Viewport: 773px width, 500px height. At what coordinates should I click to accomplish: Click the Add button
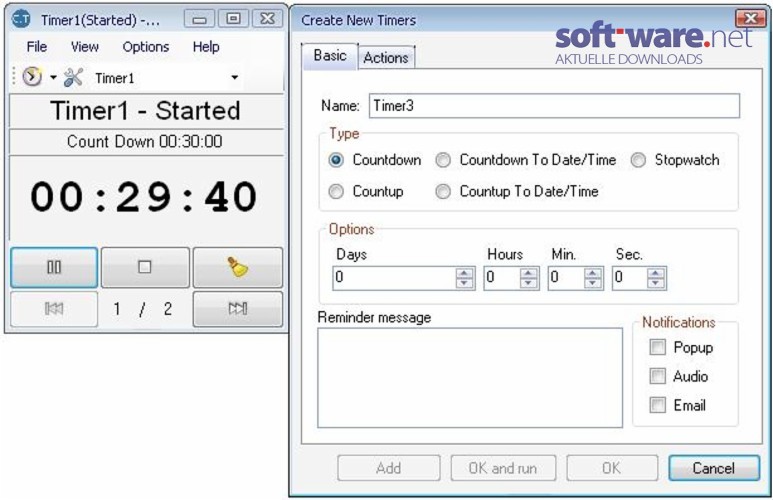388,468
